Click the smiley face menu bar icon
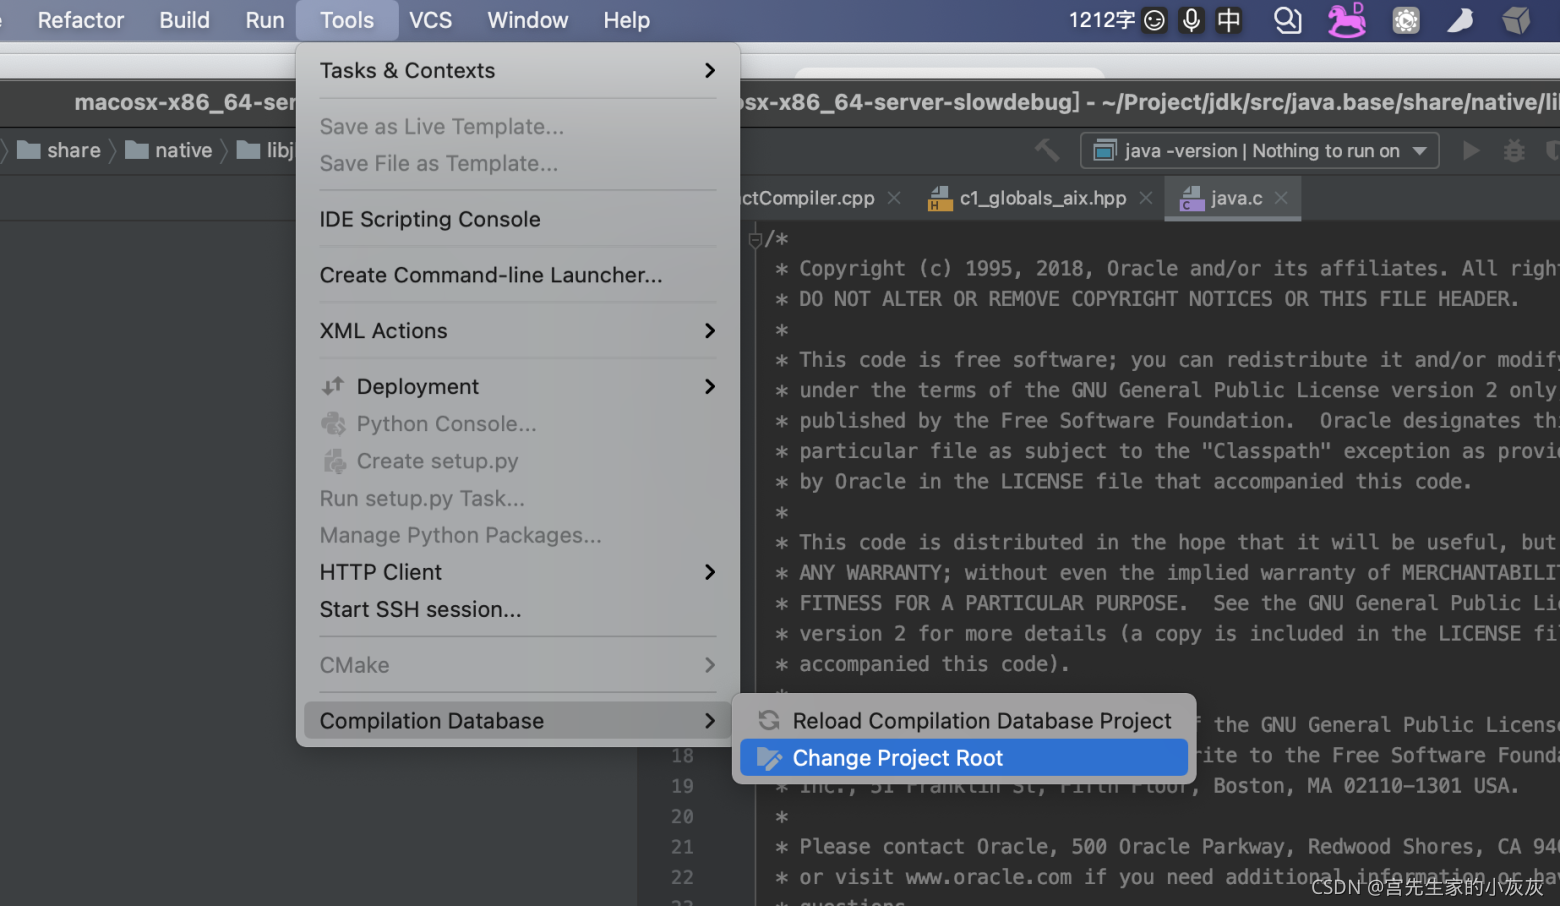 click(1154, 20)
